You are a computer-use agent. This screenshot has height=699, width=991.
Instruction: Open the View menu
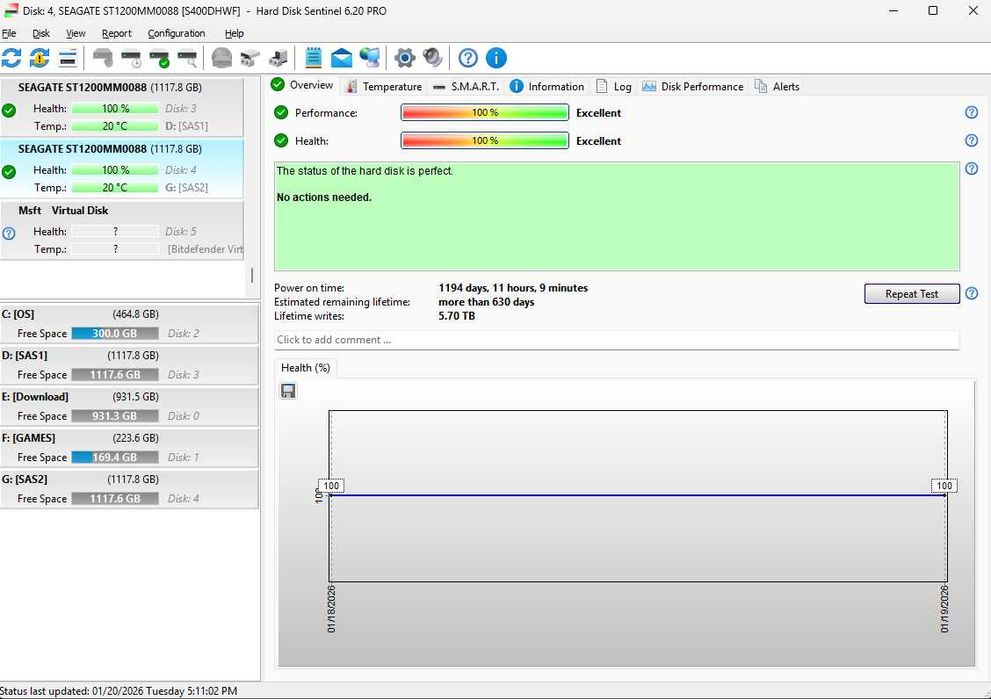point(75,33)
